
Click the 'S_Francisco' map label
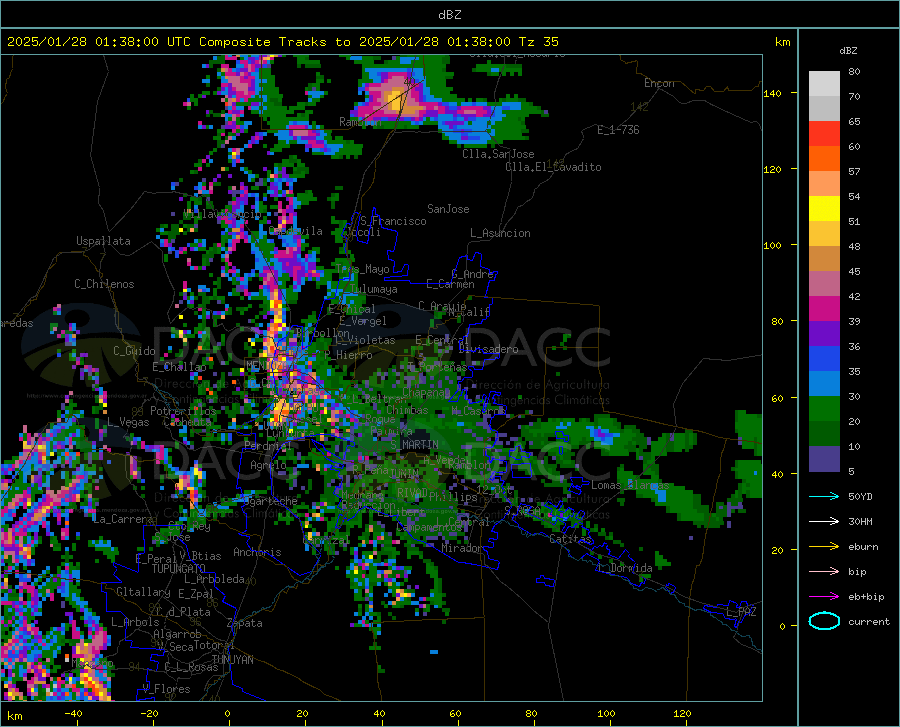coord(393,221)
